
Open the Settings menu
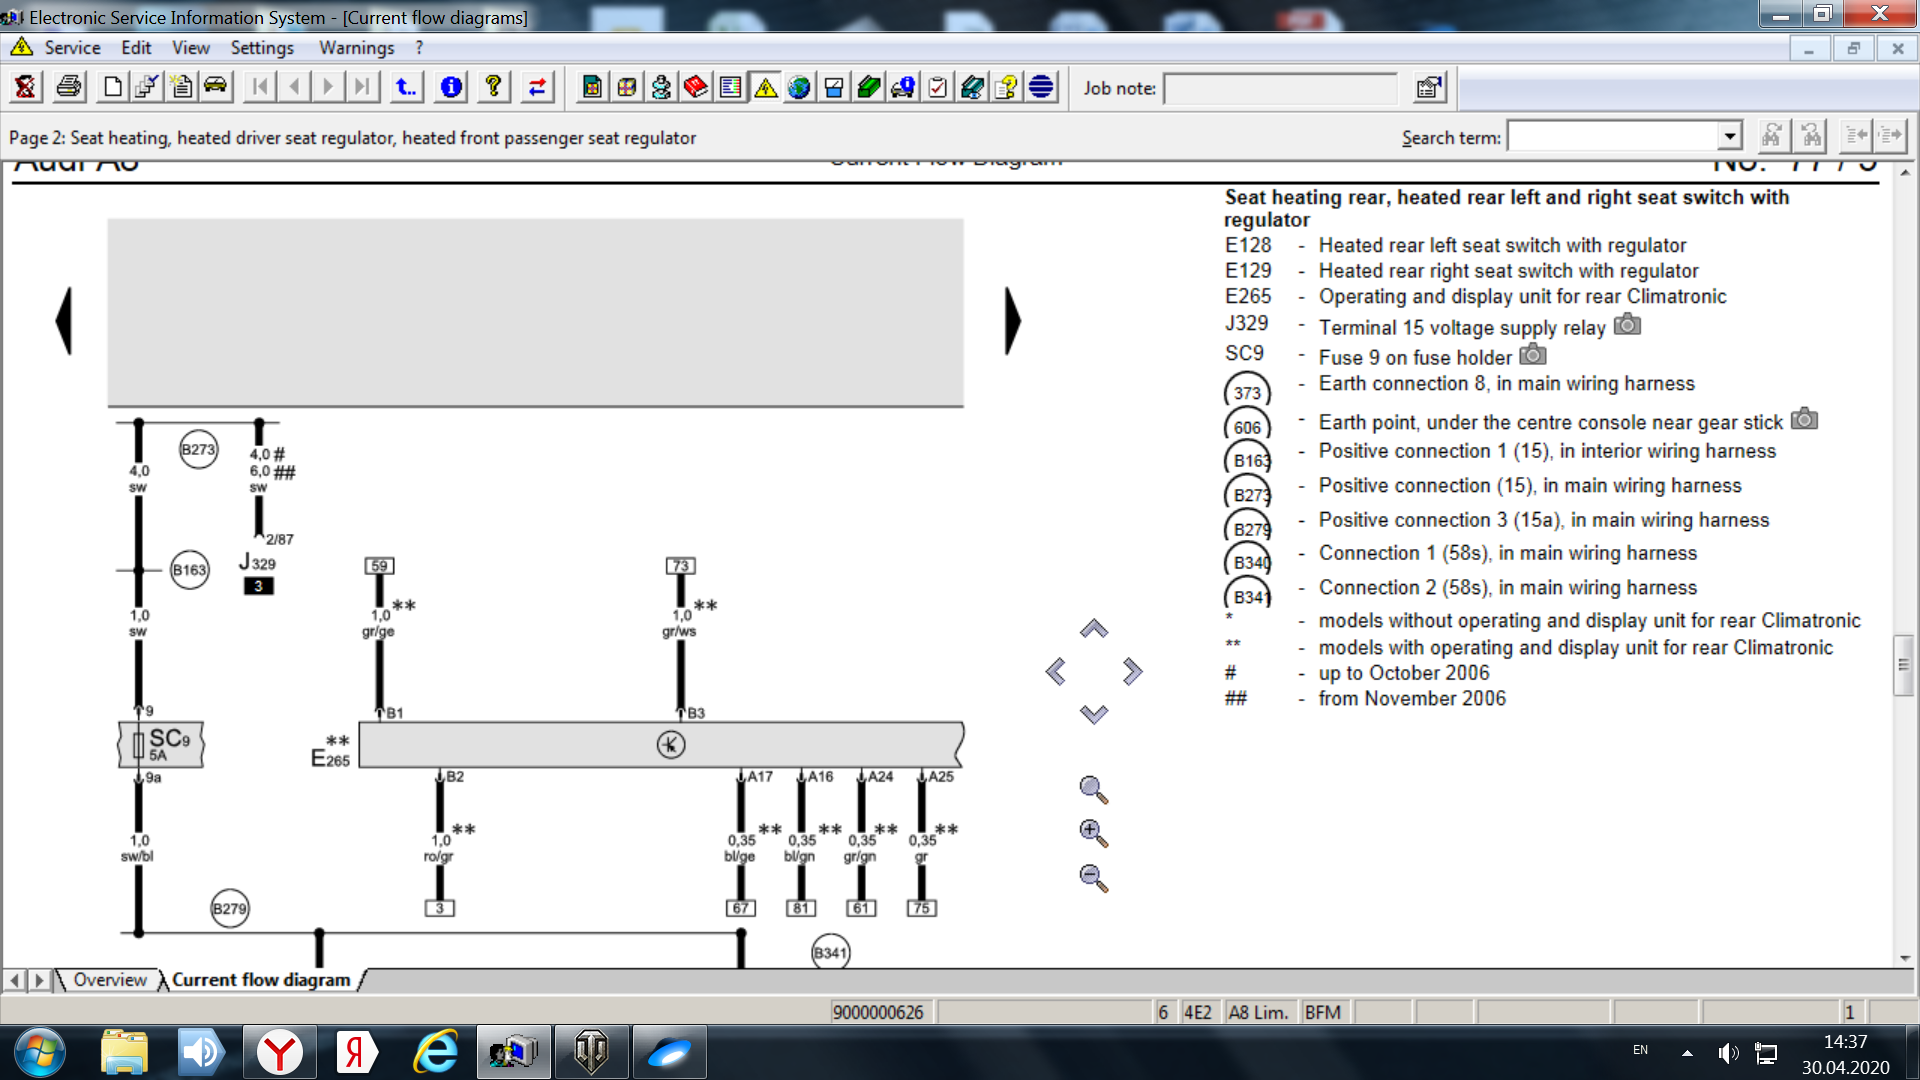(x=262, y=48)
